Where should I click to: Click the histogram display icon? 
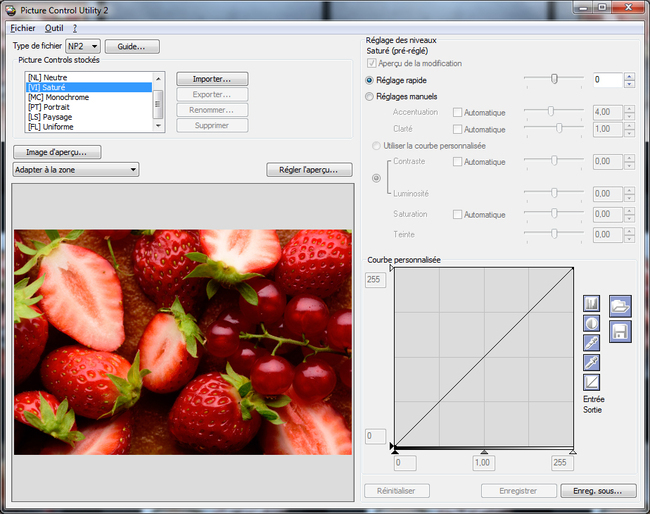point(591,303)
